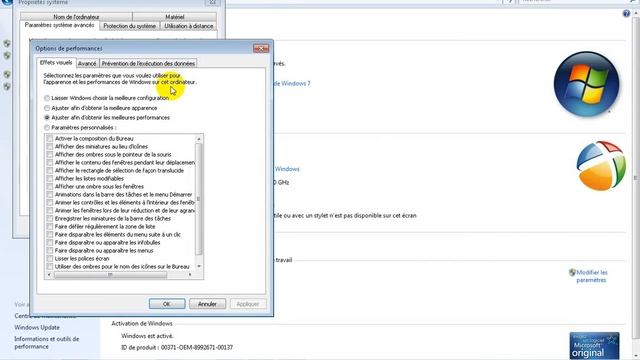
Task: Check 'Afficher des miniatures au lieu d'icônes'
Action: pos(50,147)
